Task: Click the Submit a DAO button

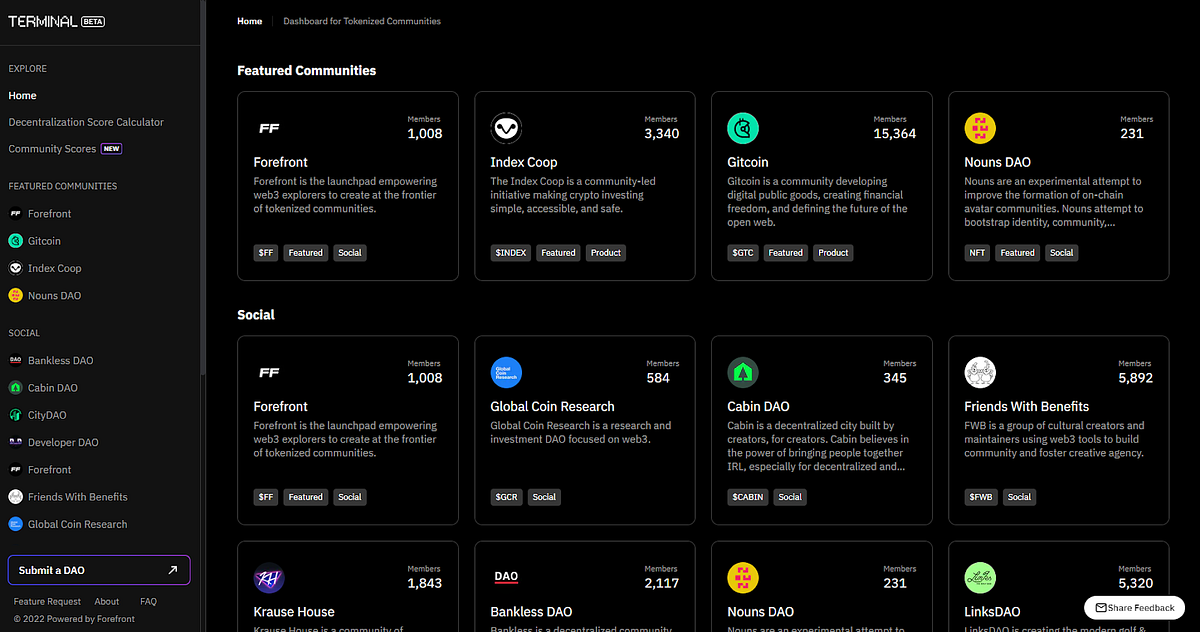Action: (x=98, y=569)
